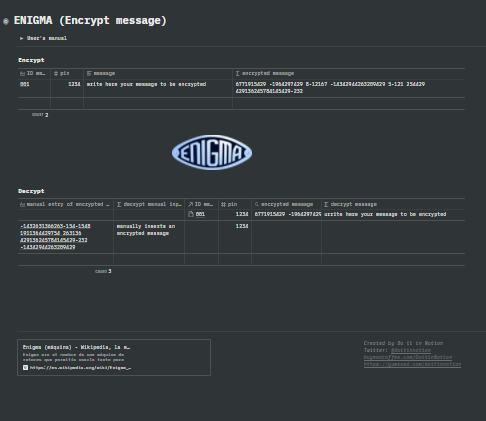This screenshot has height=421, width=486.
Task: Open the gumroad.com/doitinnotion link
Action: coord(412,364)
